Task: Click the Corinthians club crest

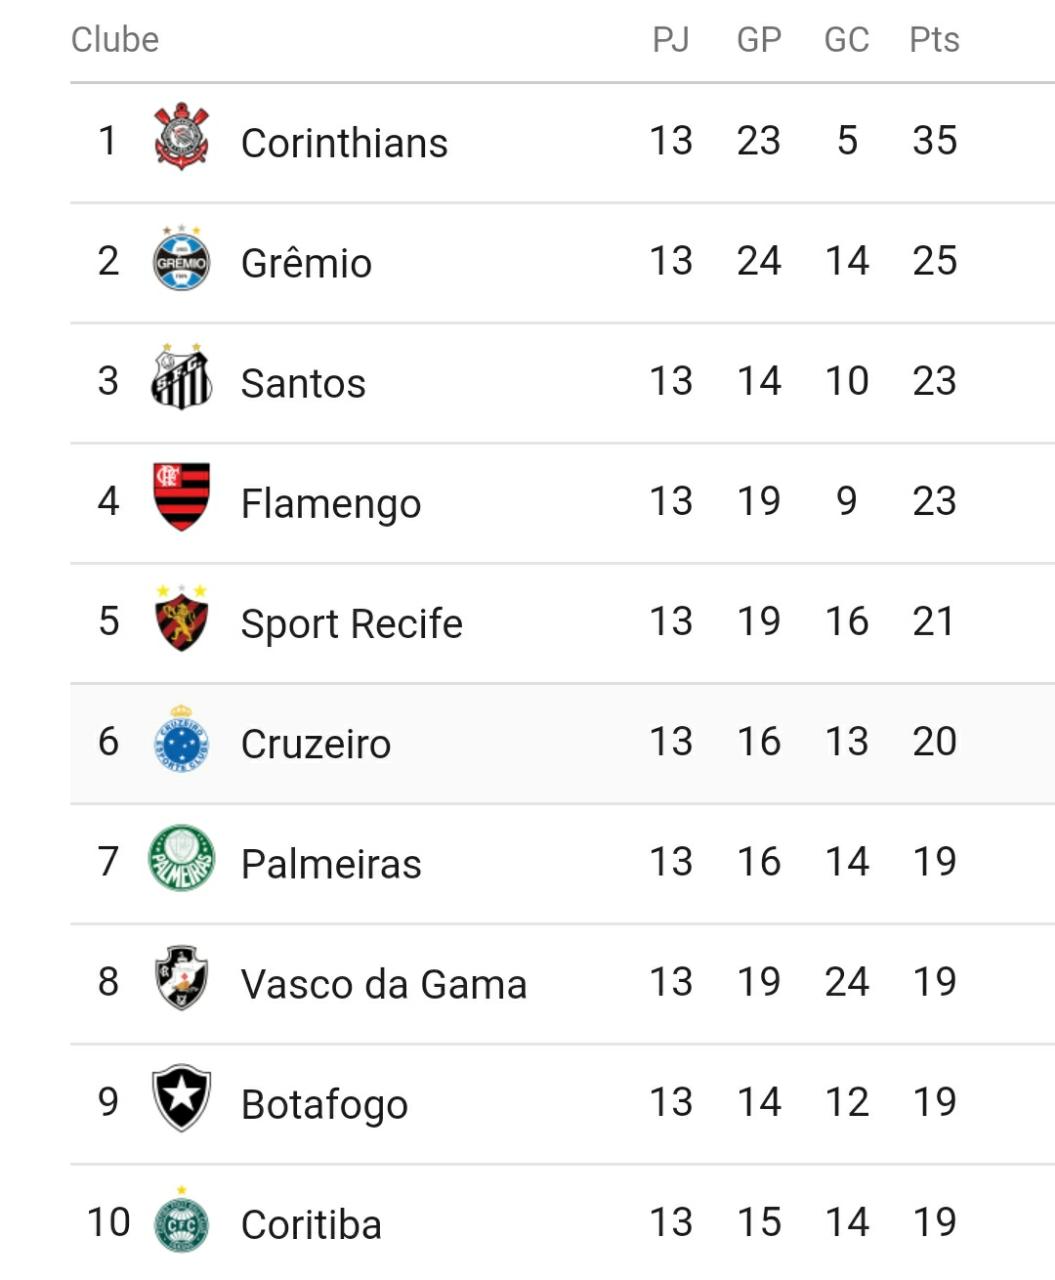Action: pyautogui.click(x=182, y=136)
